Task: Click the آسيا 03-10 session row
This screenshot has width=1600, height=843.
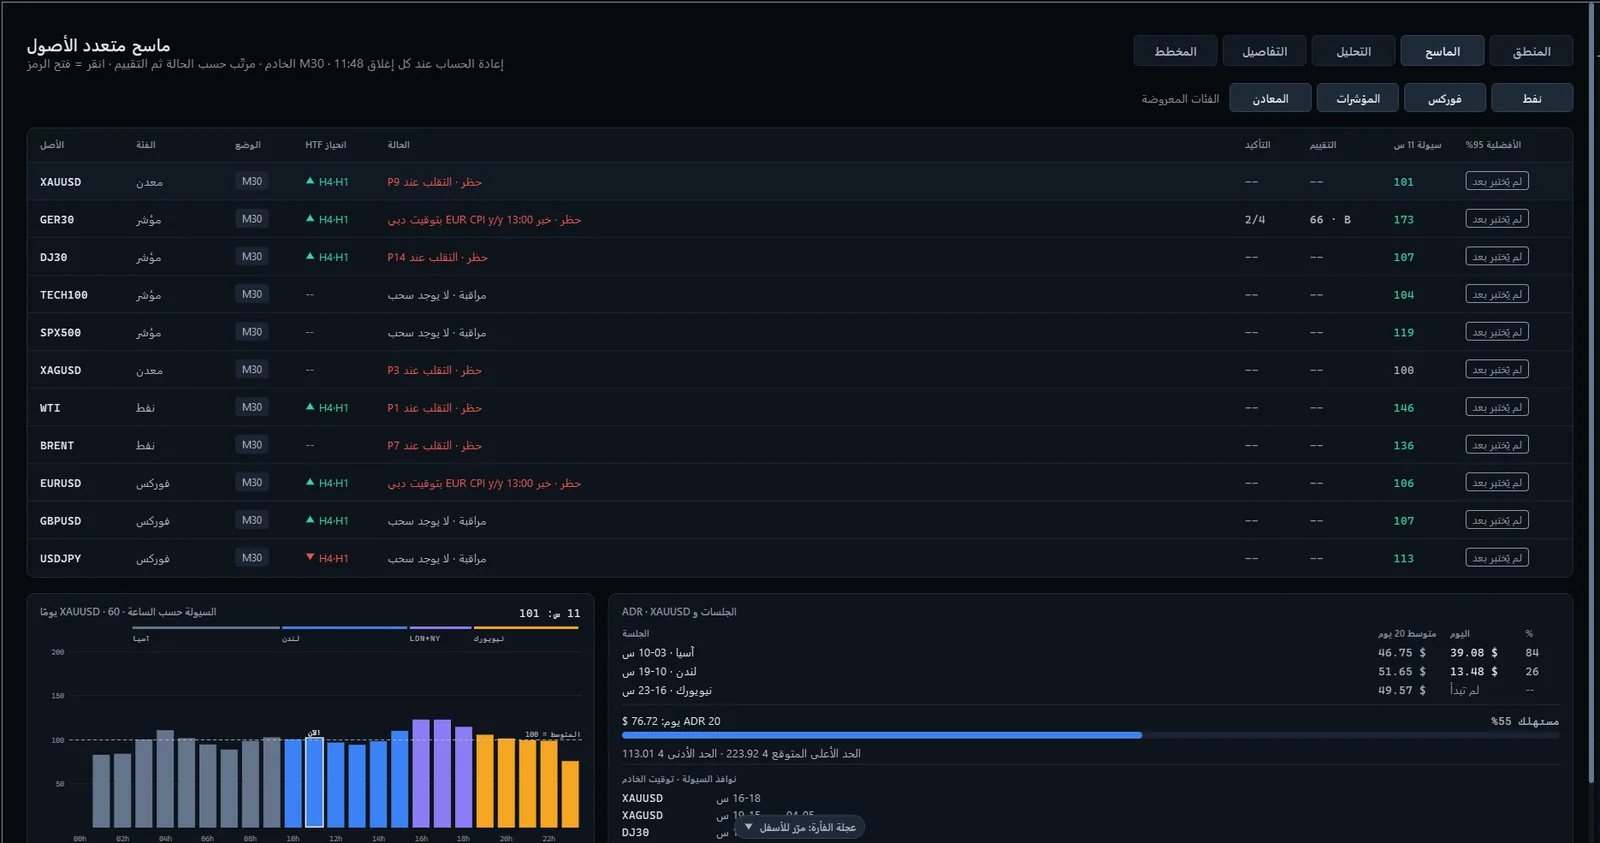Action: click(1090, 652)
